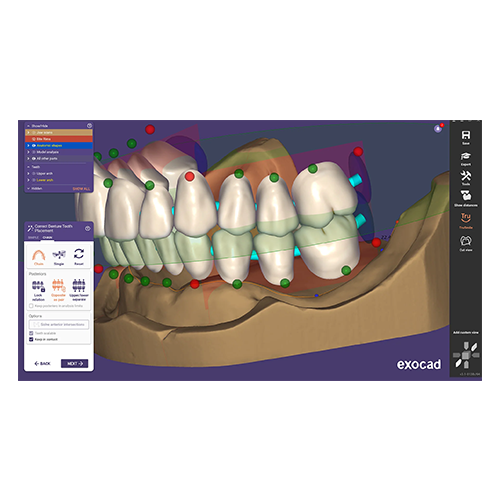Click view cube right arrow
Screen dimensions: 500x500
pos(476,355)
